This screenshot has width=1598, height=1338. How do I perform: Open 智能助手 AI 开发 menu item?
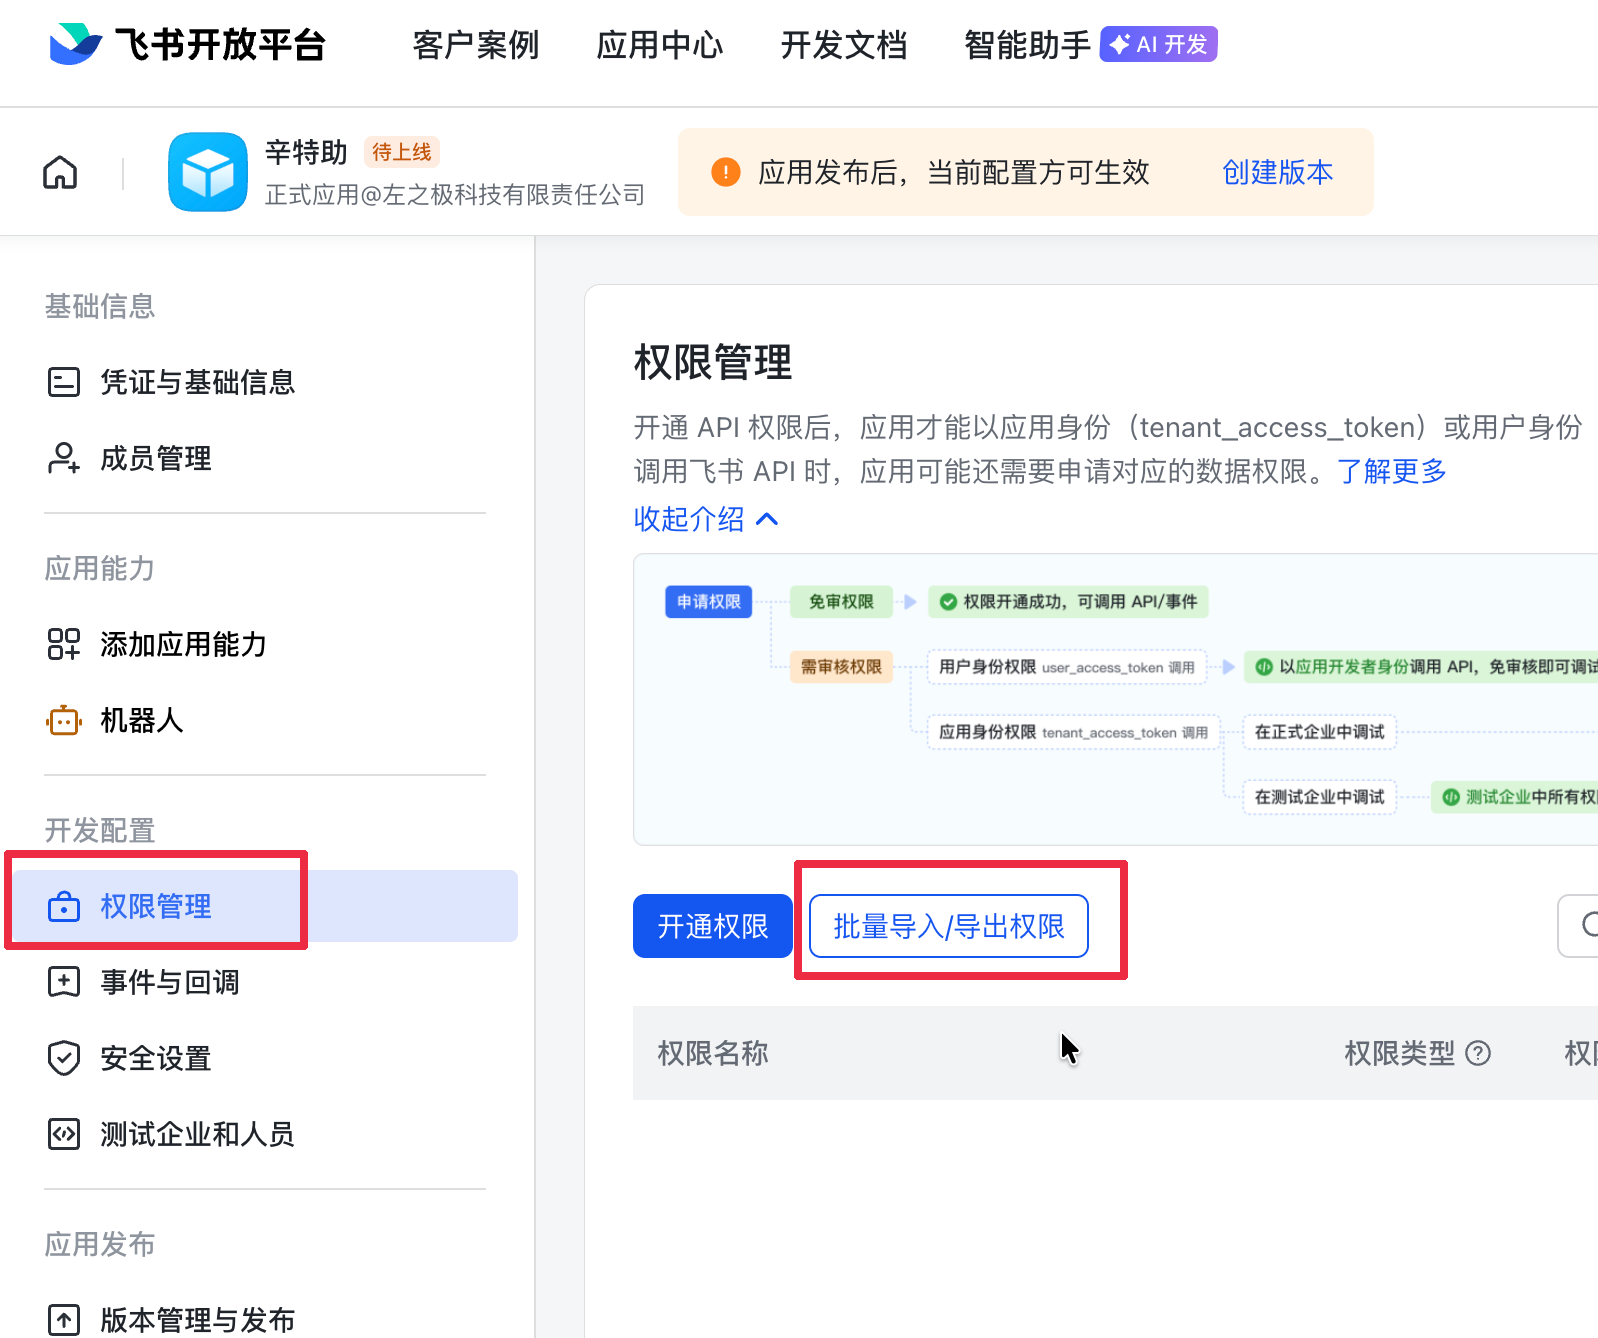click(1090, 45)
